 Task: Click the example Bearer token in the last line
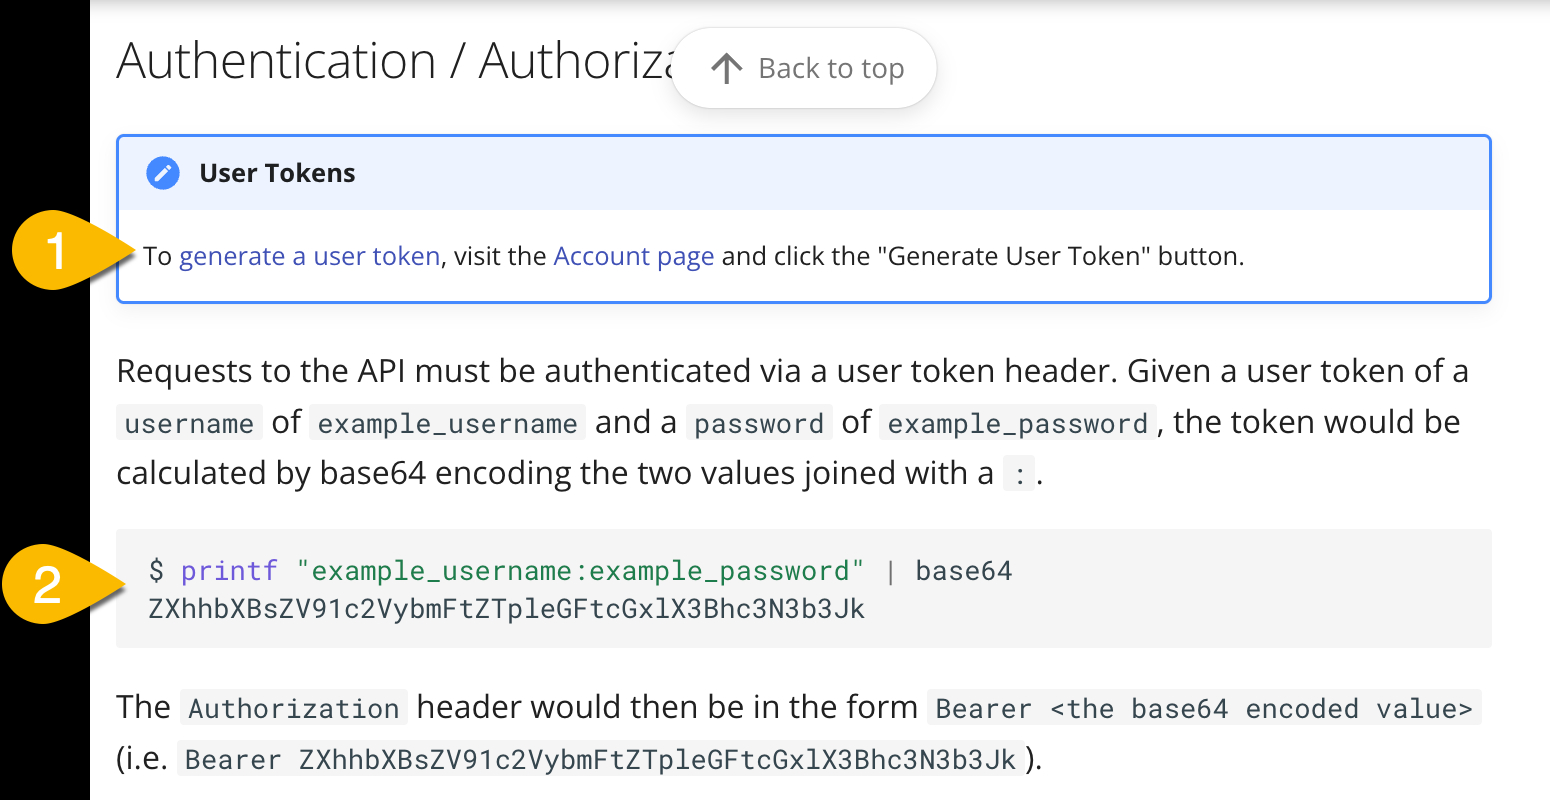[600, 760]
